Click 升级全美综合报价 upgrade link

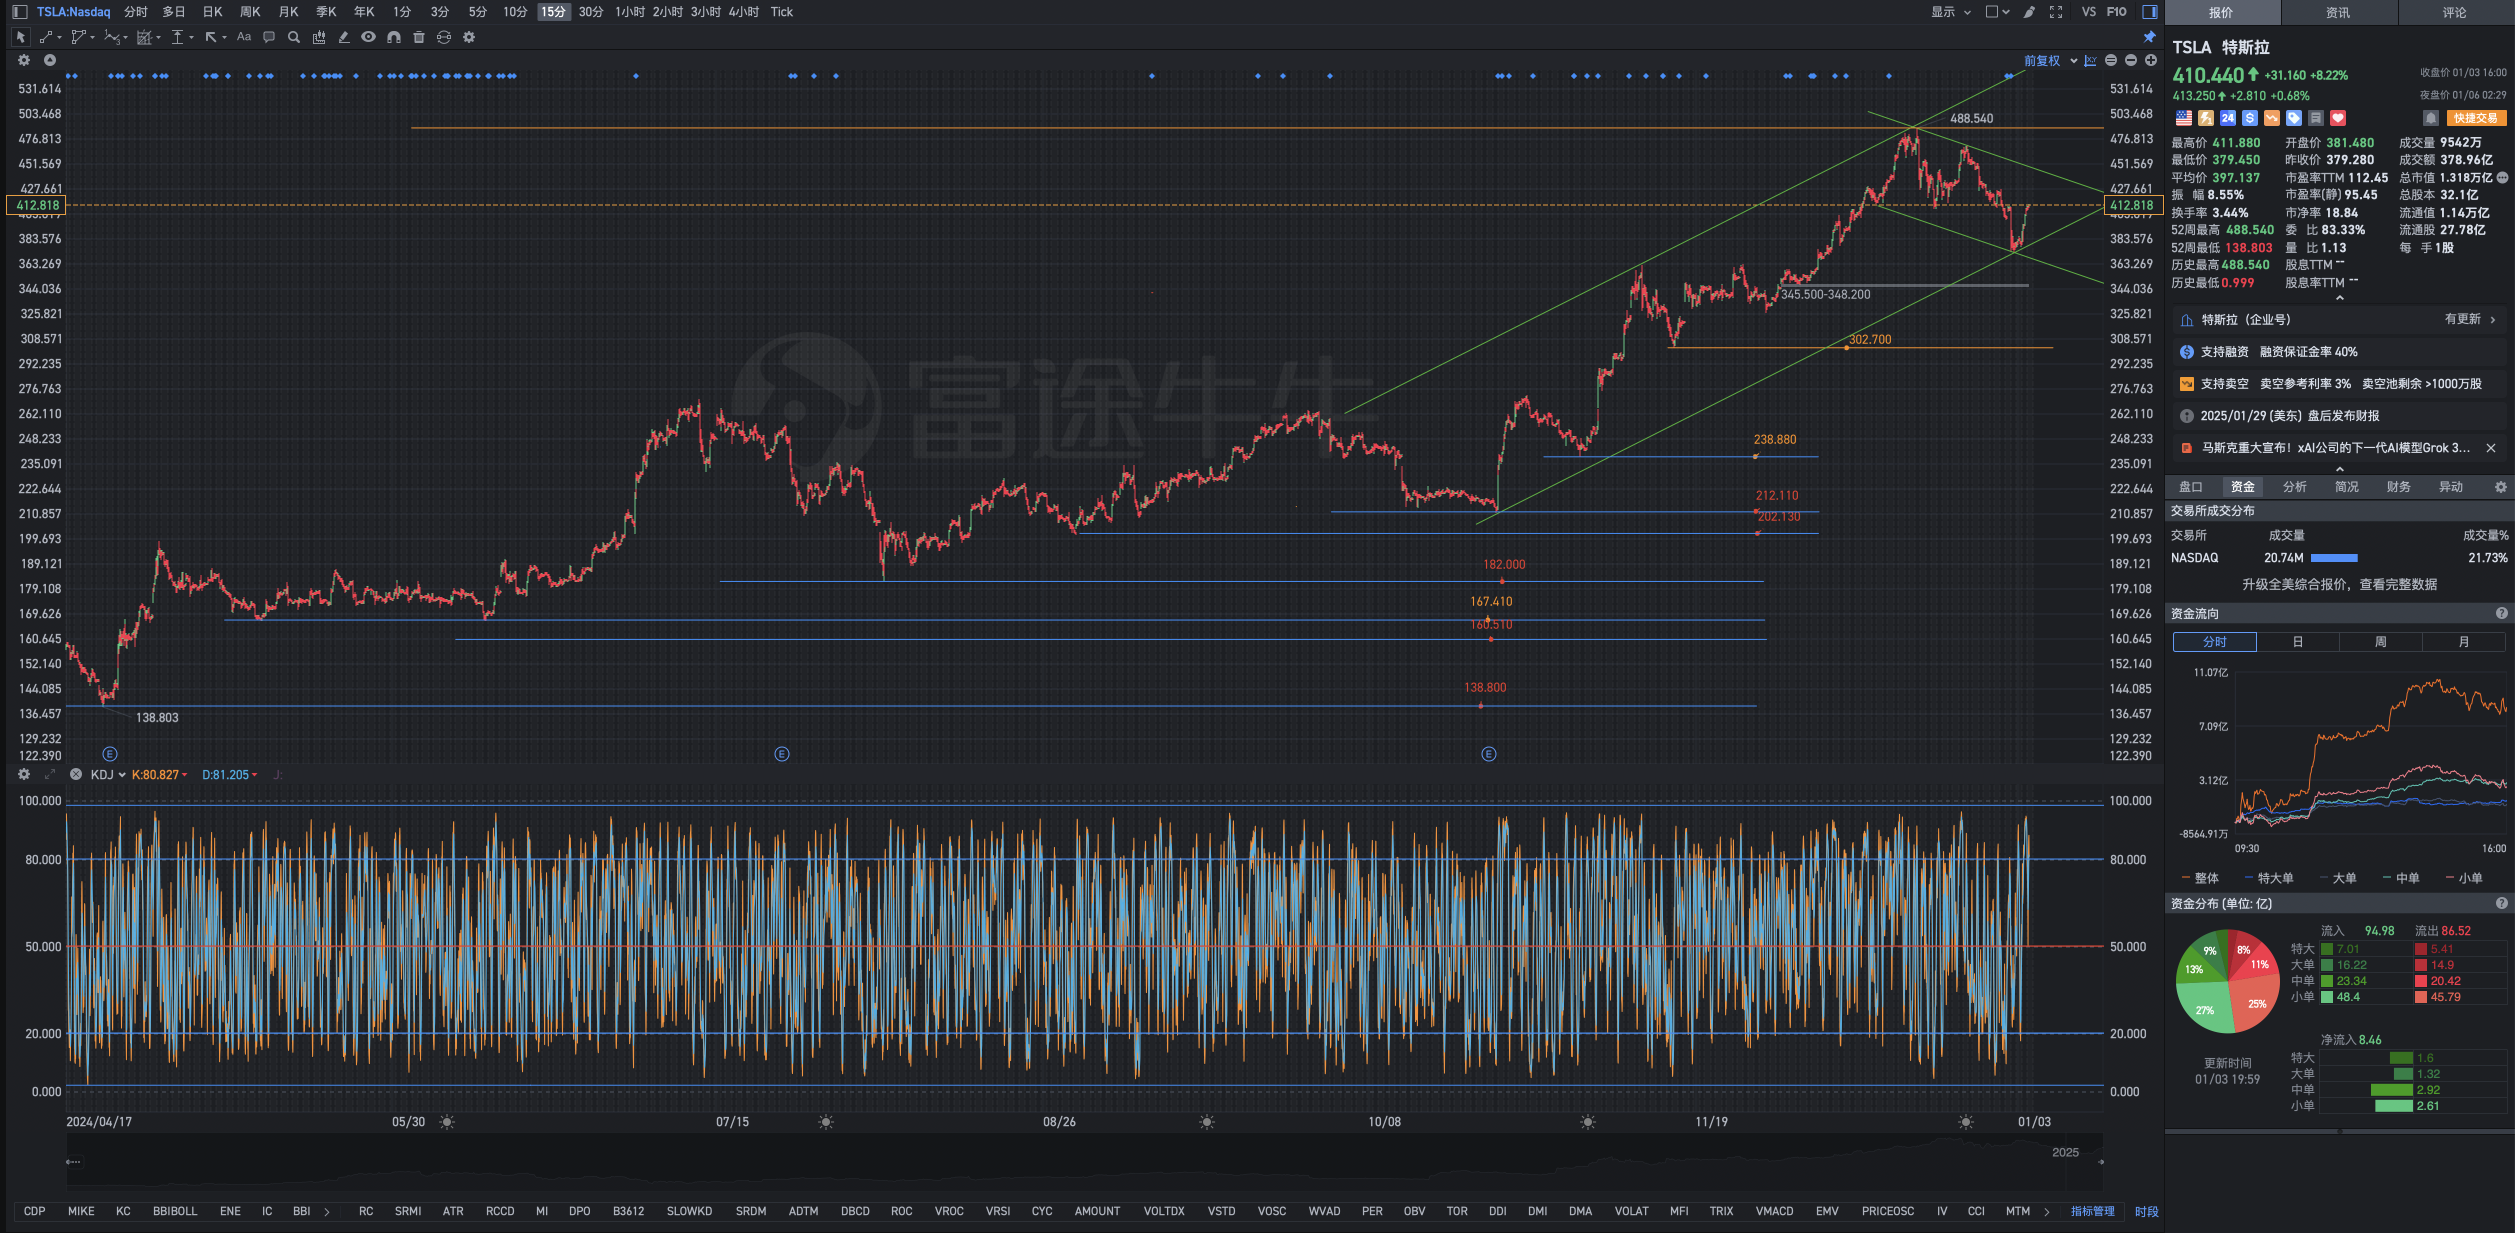(x=2339, y=584)
